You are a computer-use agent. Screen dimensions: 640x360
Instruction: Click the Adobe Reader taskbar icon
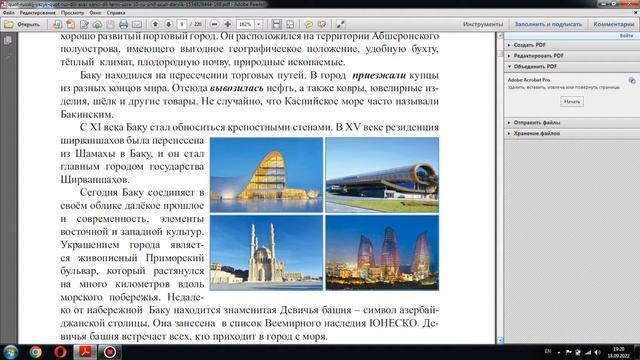(x=85, y=352)
